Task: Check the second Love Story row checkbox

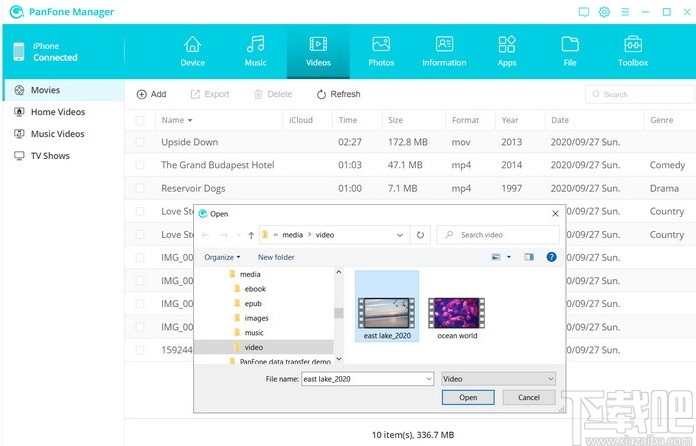Action: (140, 234)
